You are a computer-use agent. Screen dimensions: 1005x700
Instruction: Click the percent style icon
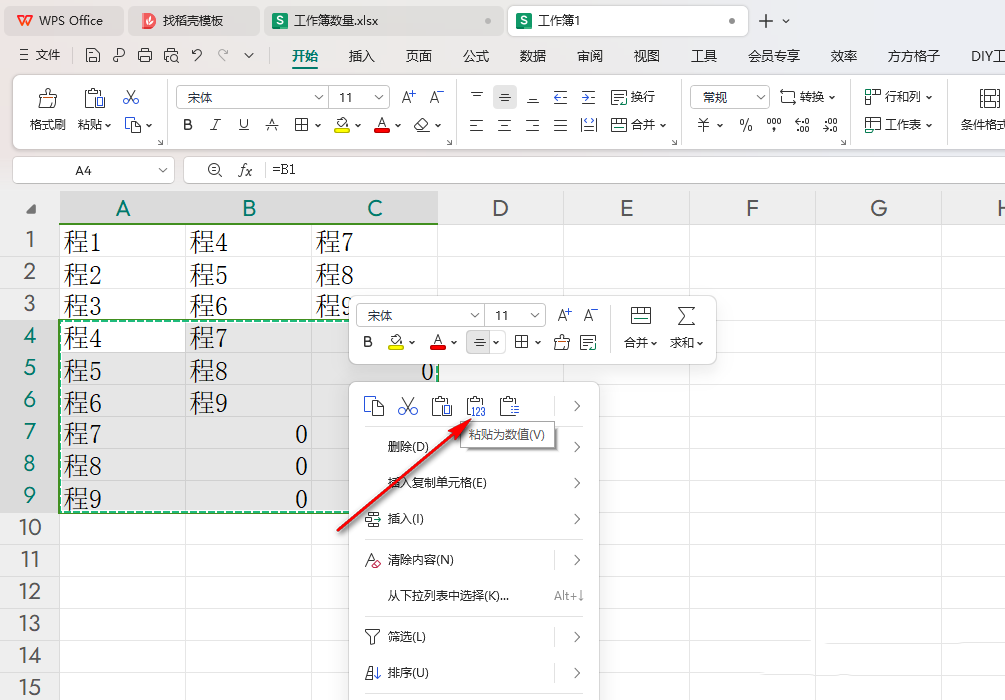click(745, 125)
